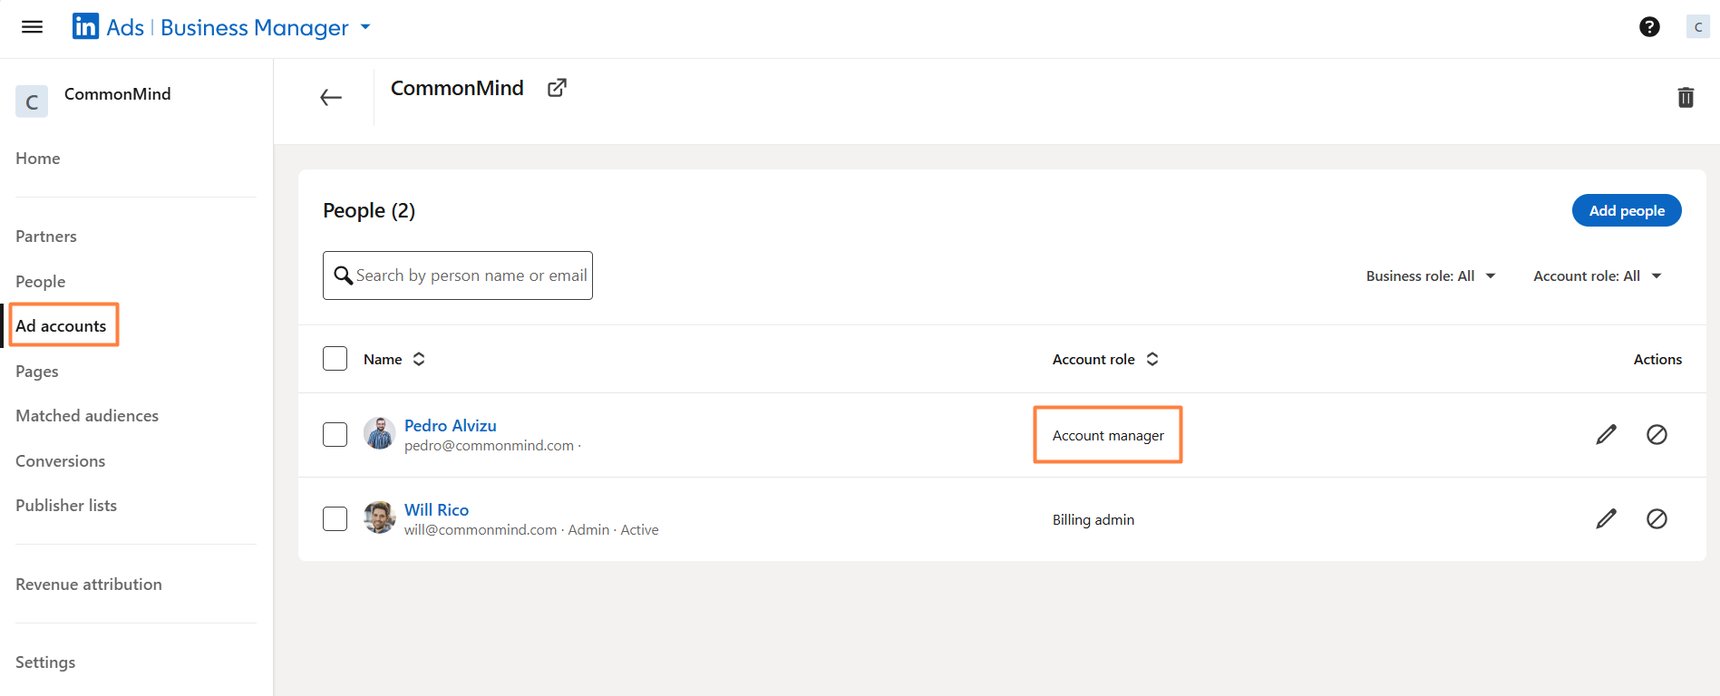Select all people checkbox in header

pos(335,358)
